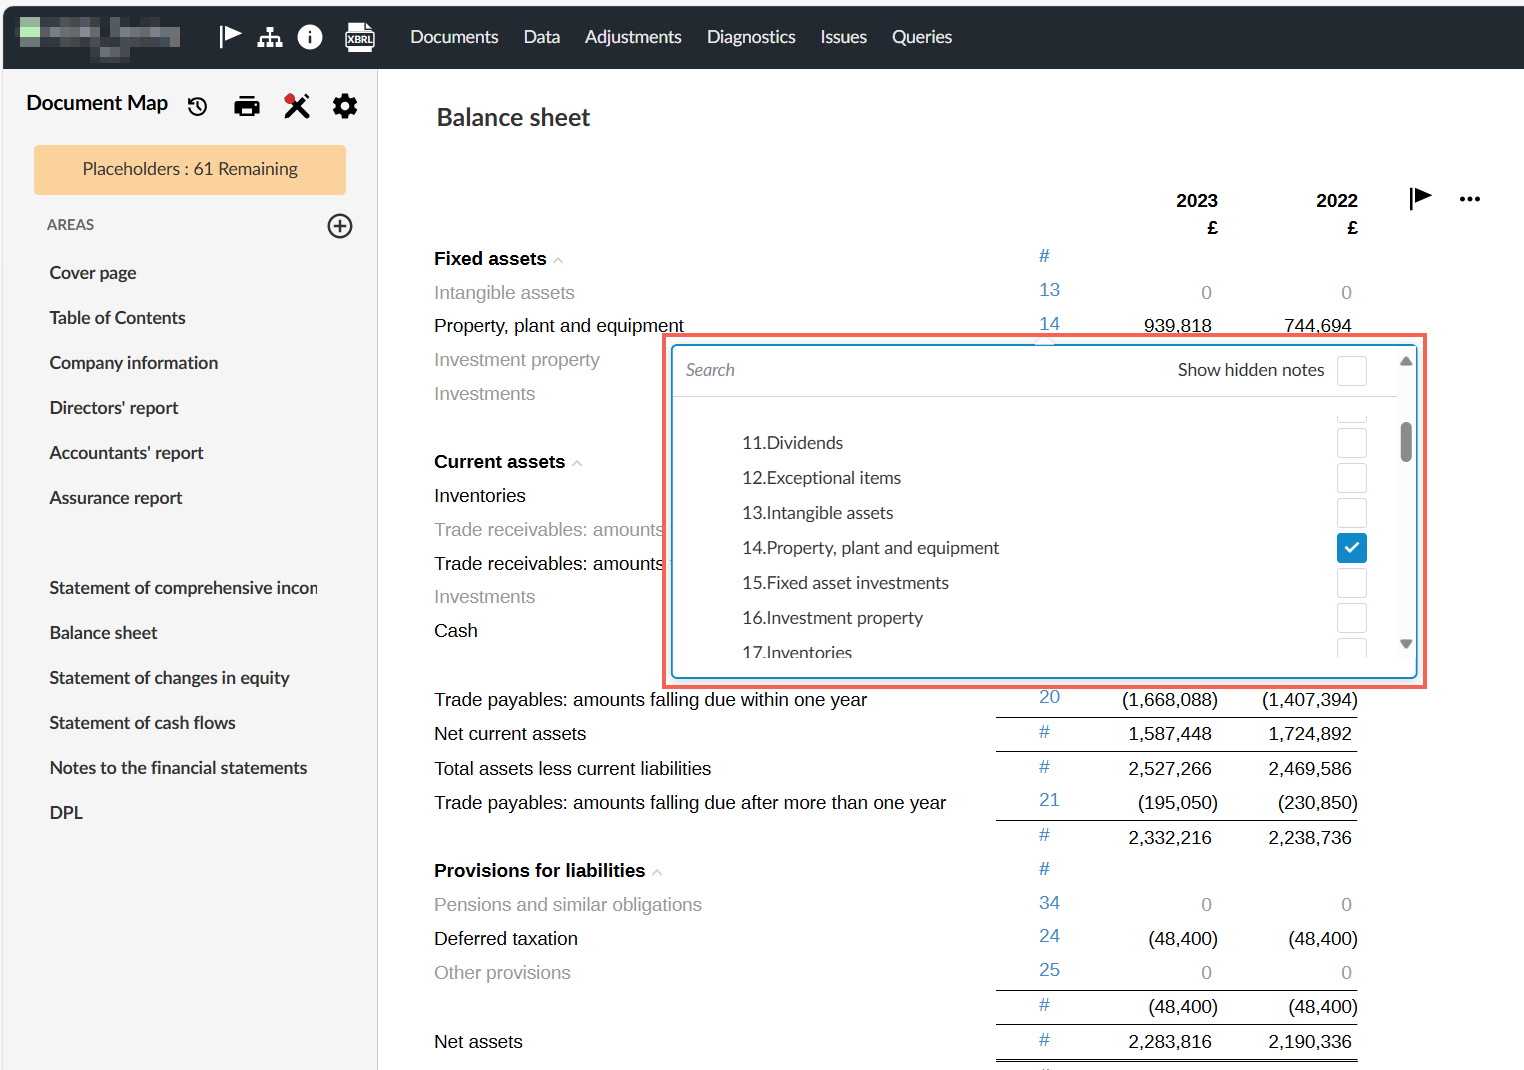Screen dimensions: 1524x1070
Task: Click the Placeholders: 61 Remaining button
Action: click(x=190, y=170)
